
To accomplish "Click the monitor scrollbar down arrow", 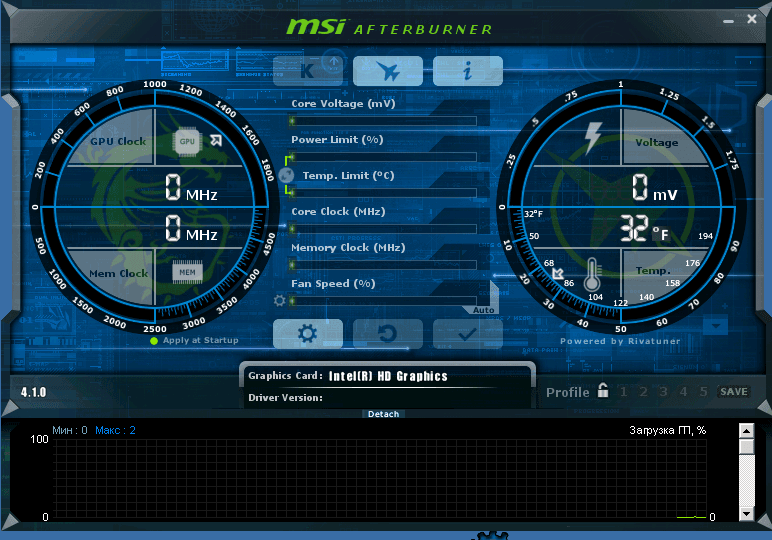I will [x=746, y=513].
